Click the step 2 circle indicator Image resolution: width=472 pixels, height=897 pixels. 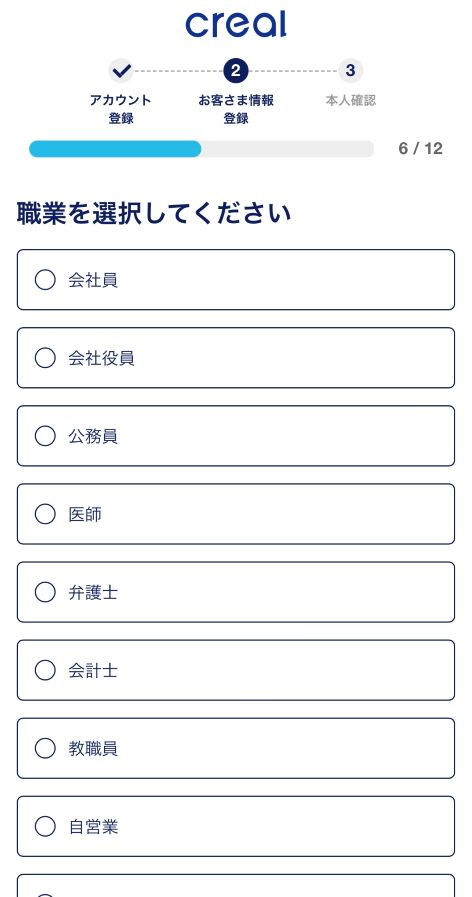tap(236, 71)
